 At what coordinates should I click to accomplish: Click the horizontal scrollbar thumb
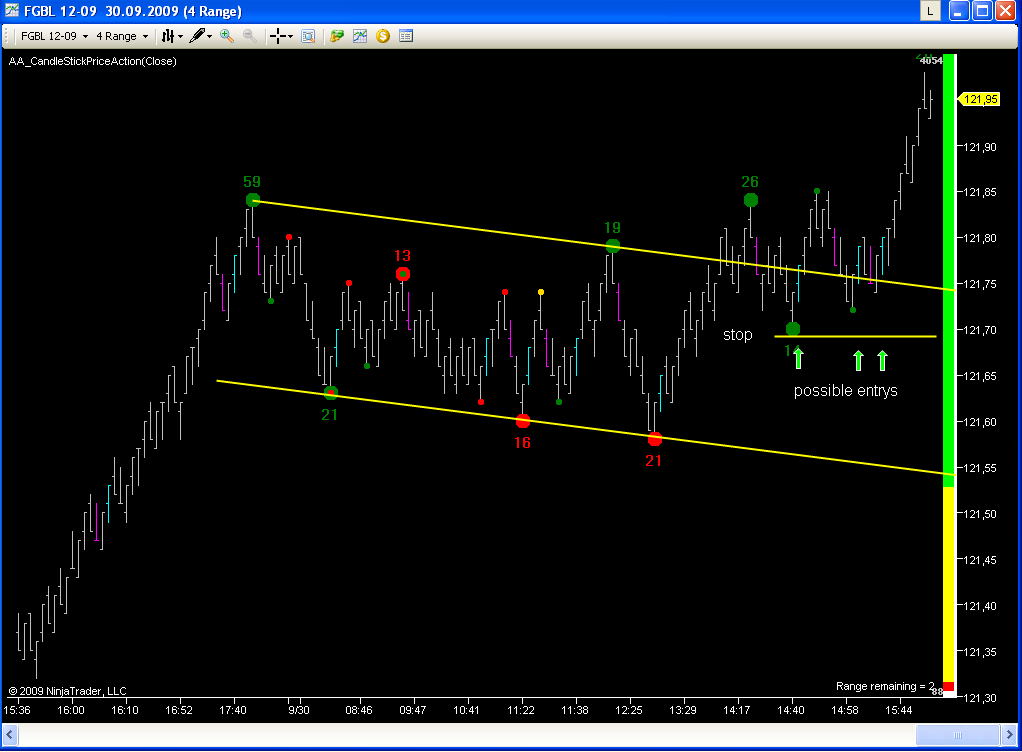[957, 735]
